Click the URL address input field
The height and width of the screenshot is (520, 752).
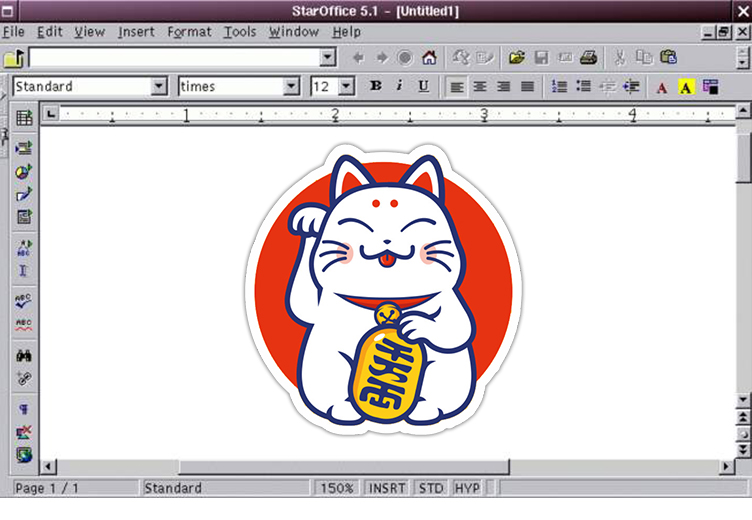click(175, 58)
